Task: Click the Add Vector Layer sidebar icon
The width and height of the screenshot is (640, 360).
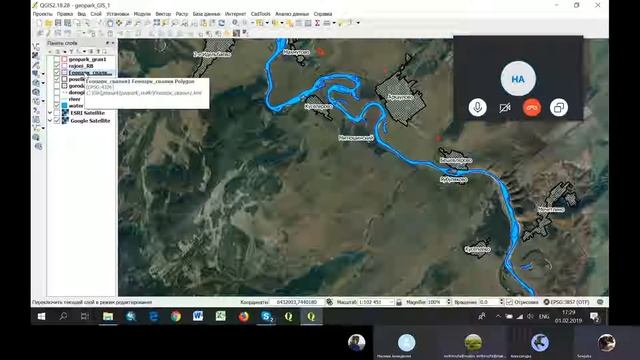Action: click(36, 47)
